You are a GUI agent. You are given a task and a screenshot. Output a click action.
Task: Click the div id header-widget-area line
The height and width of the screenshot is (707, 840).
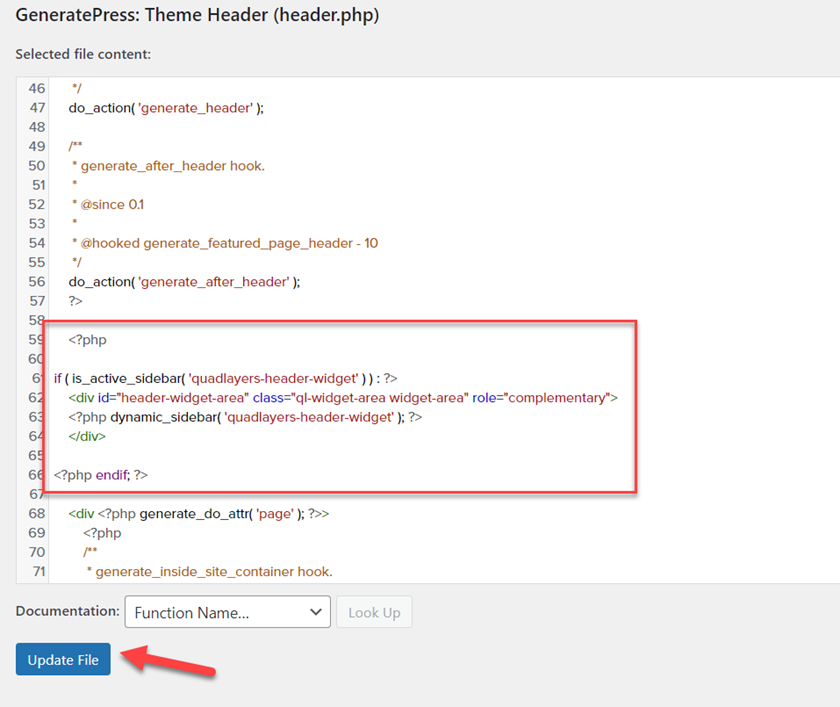[343, 398]
